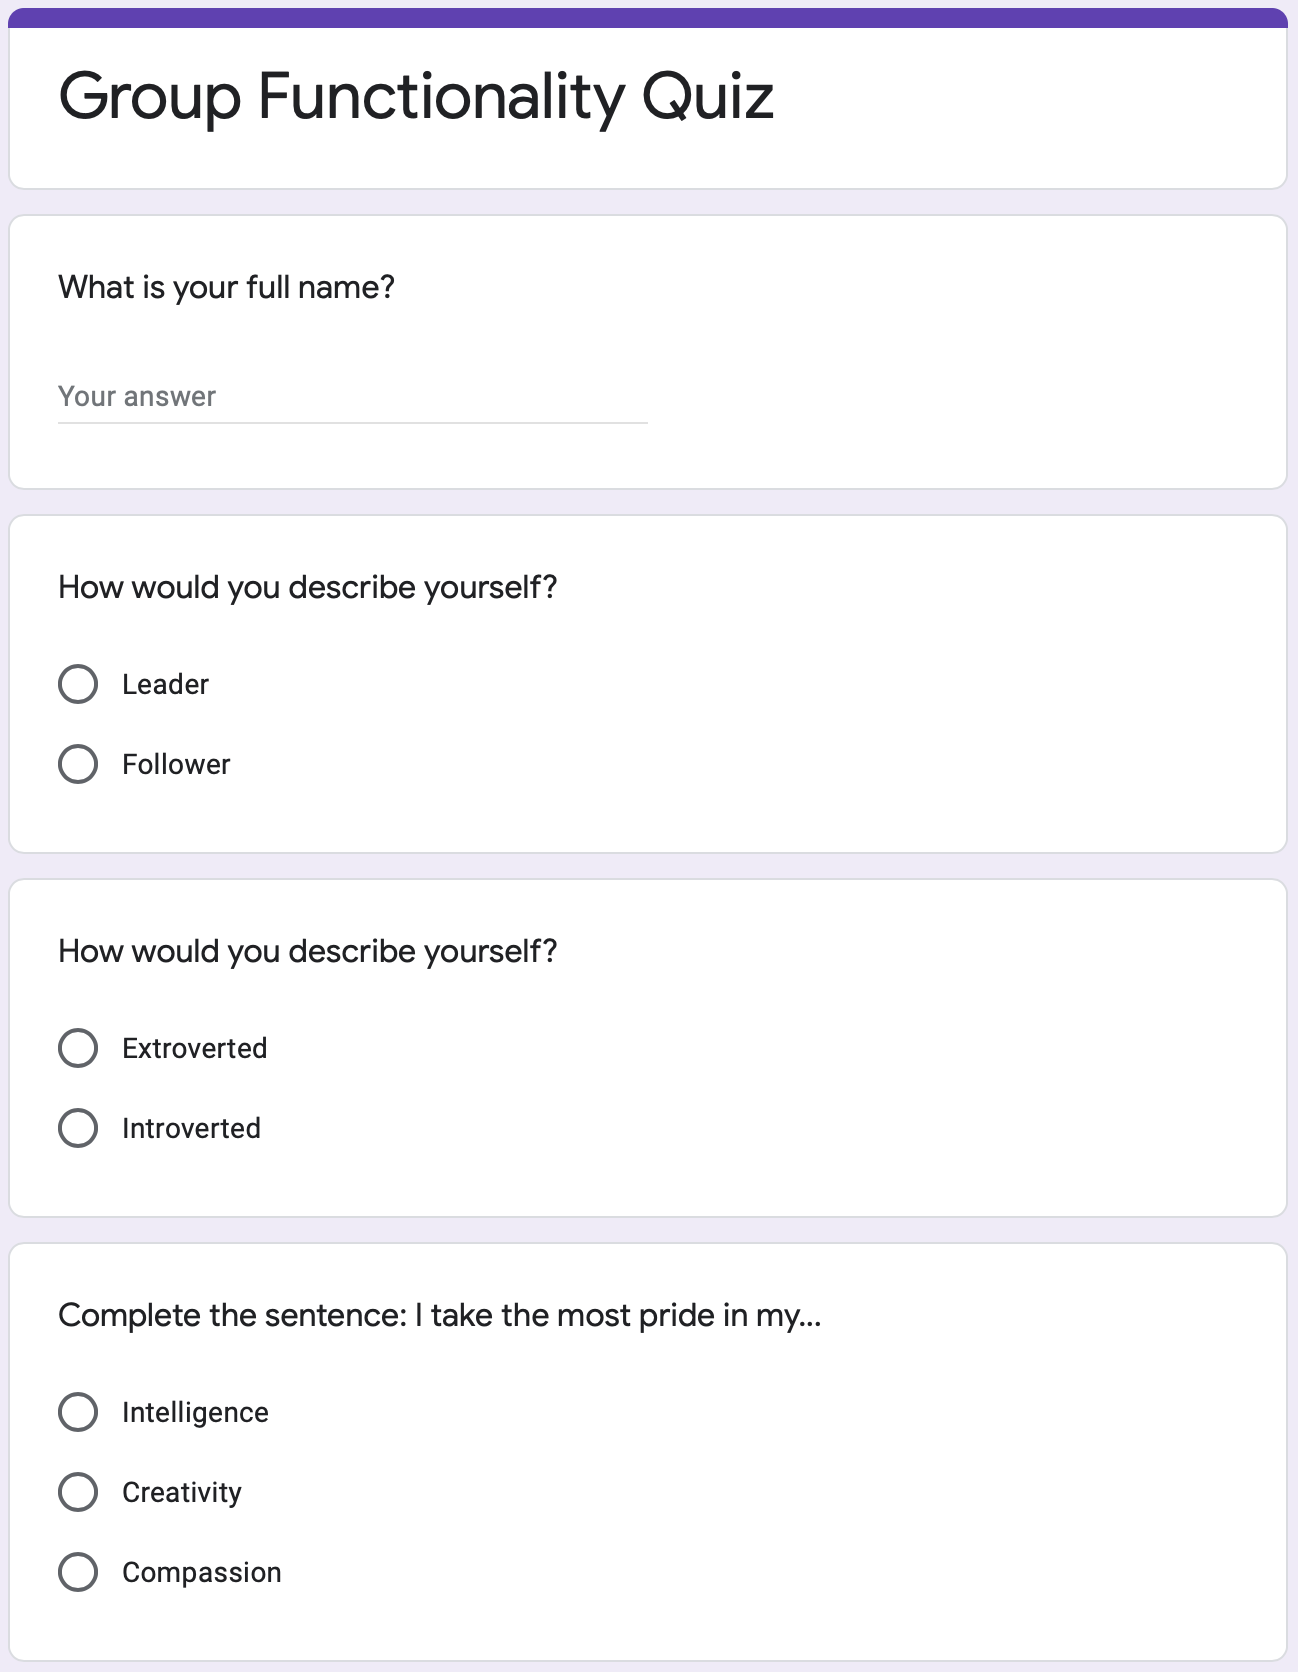The width and height of the screenshot is (1298, 1672).
Task: Click the "Compassion" label text
Action: (201, 1573)
